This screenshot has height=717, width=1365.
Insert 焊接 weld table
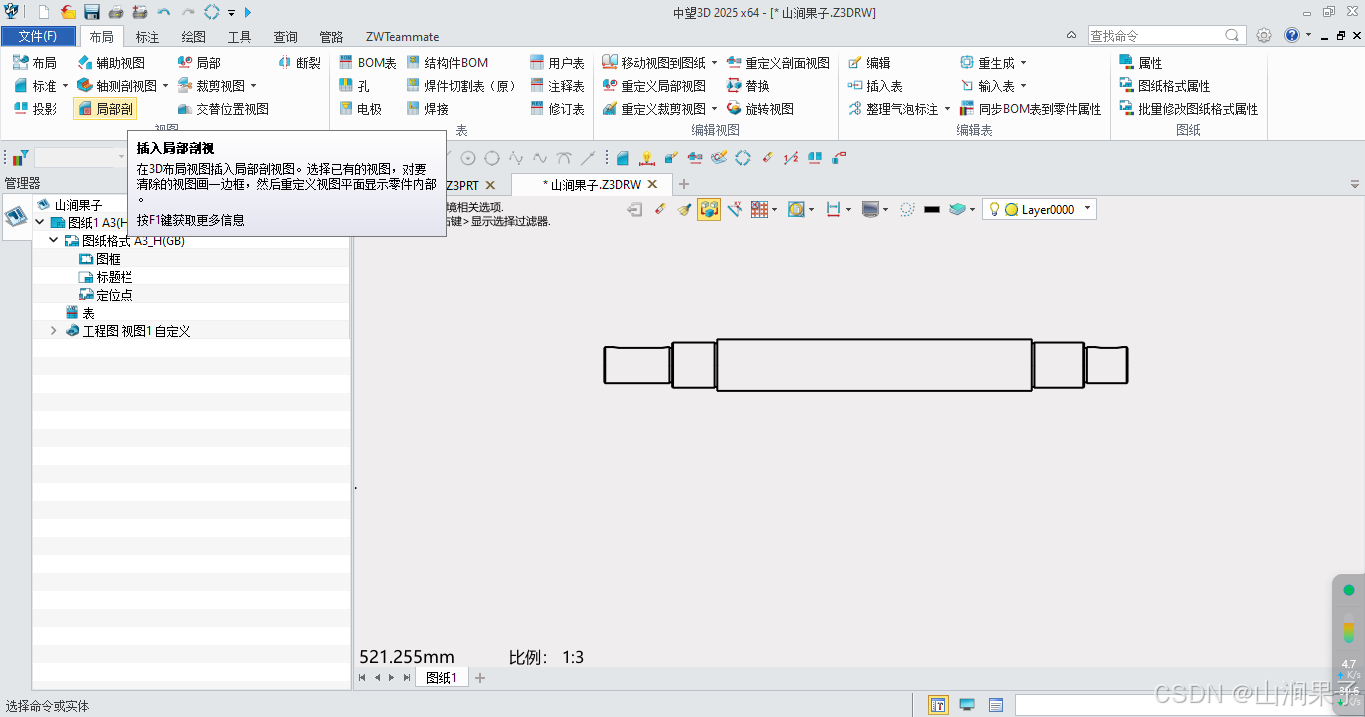click(x=428, y=109)
